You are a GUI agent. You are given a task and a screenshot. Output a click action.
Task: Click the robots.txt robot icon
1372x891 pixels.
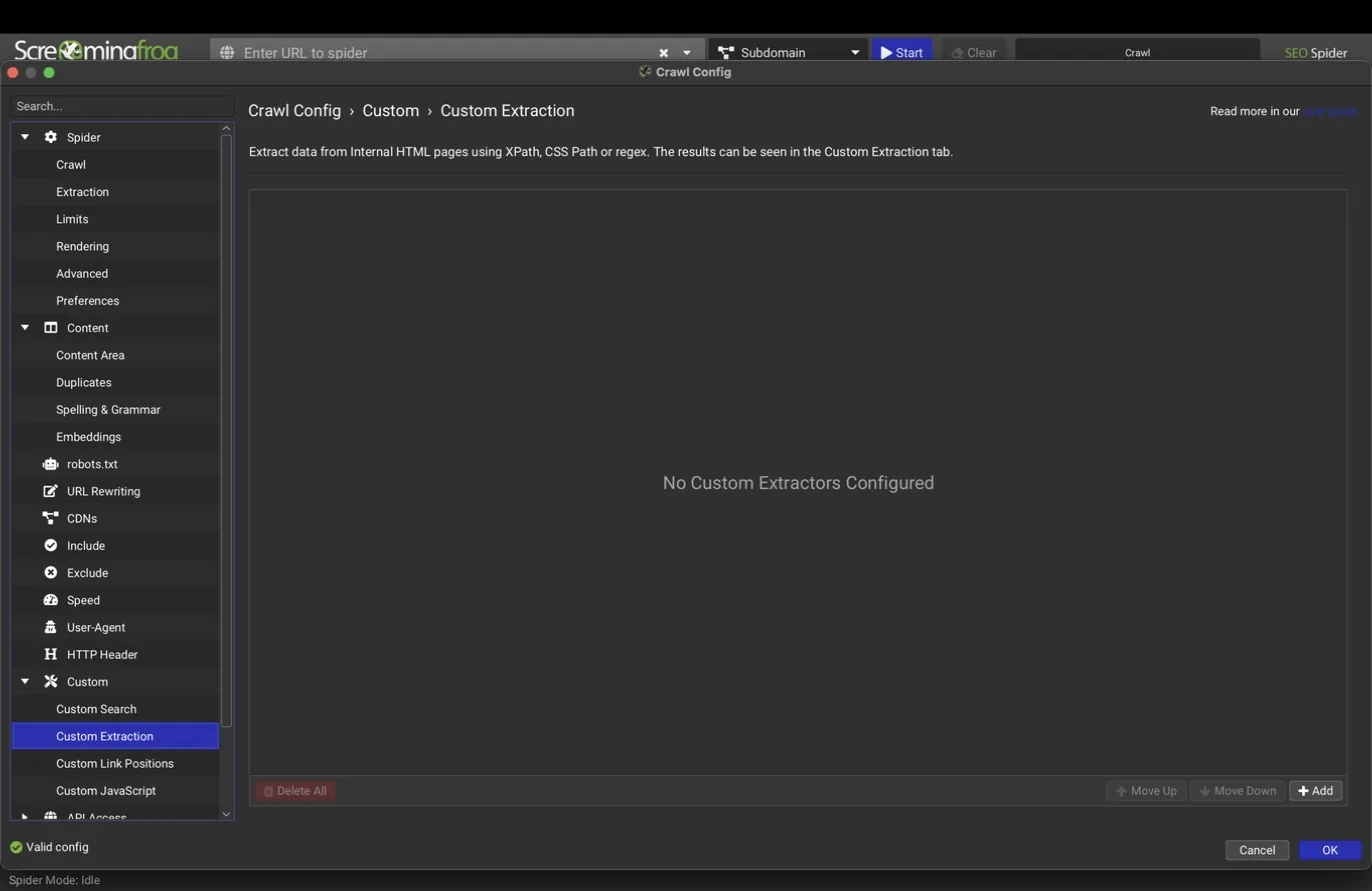point(51,464)
